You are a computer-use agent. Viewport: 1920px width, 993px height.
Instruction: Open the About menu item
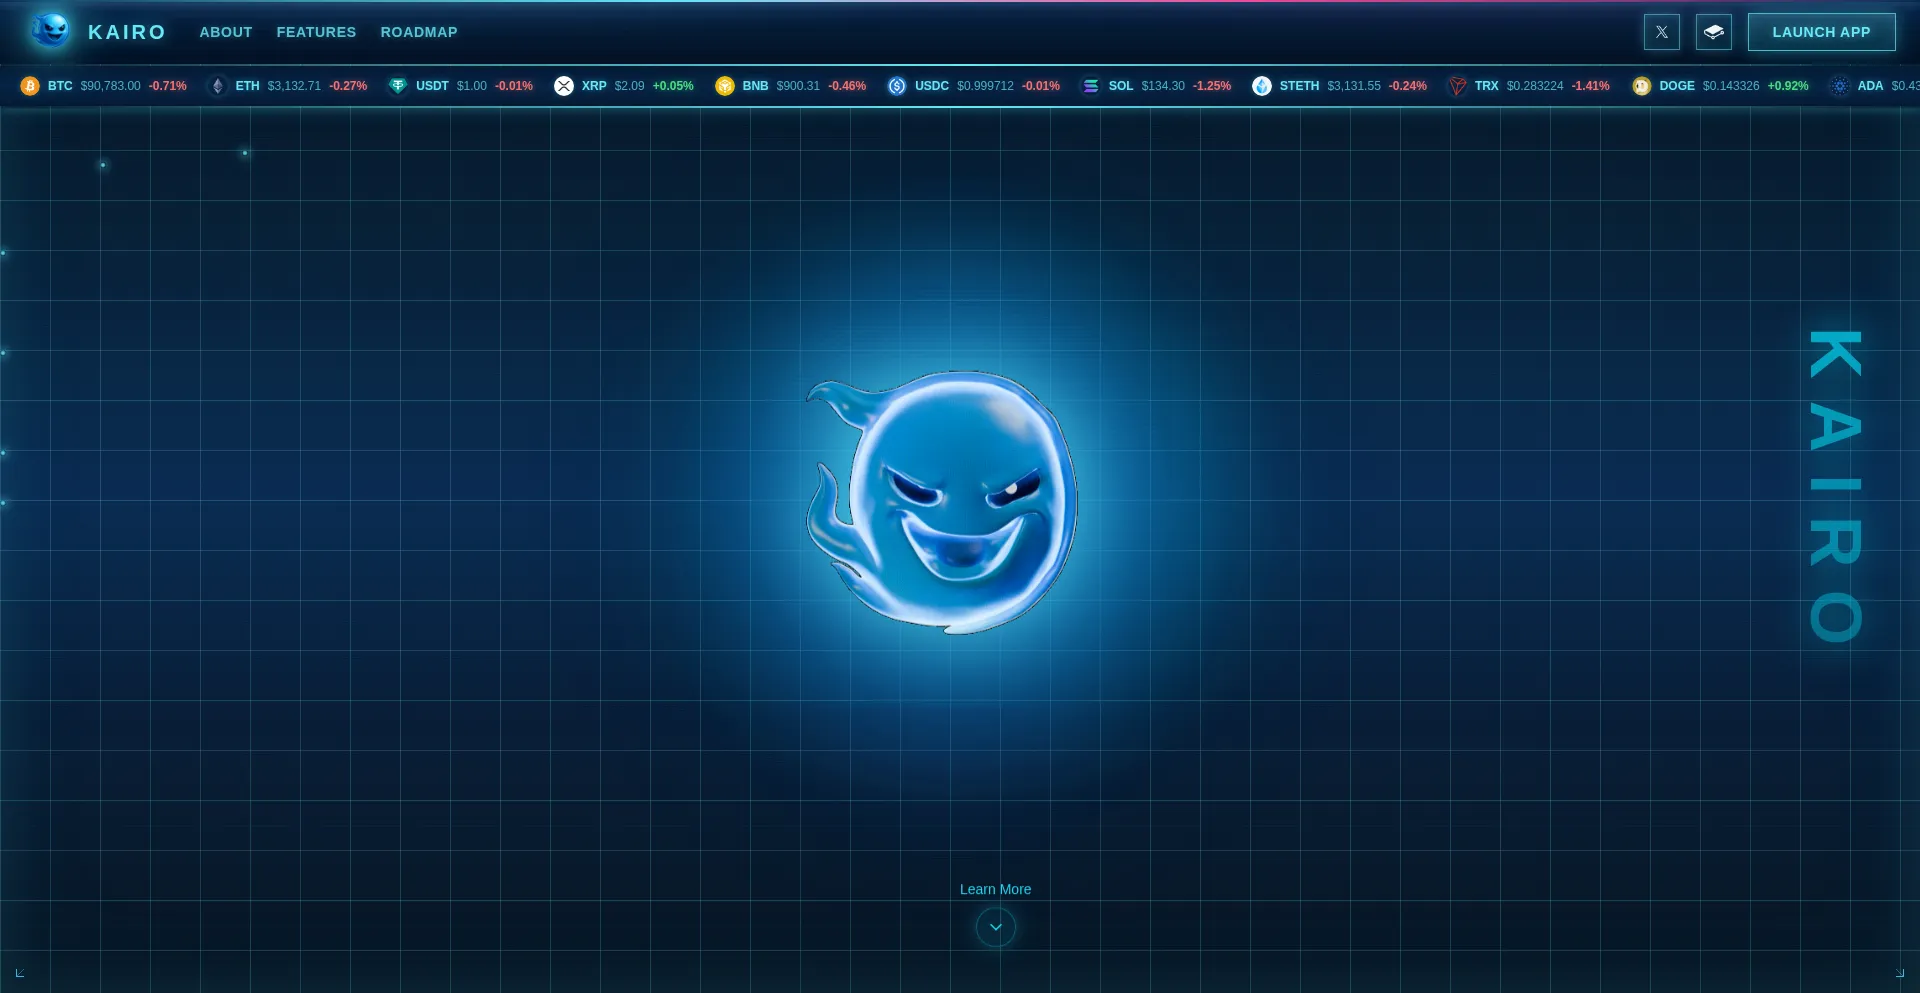click(x=226, y=32)
